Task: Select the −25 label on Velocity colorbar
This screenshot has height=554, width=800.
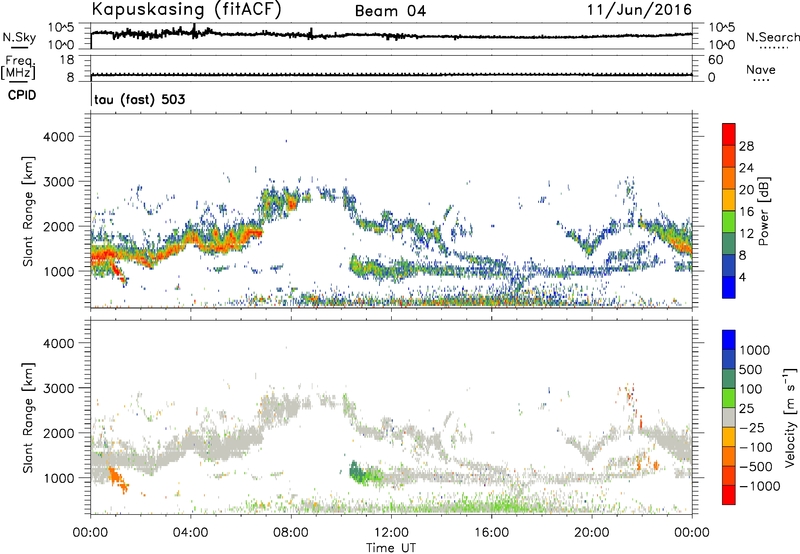Action: pos(752,427)
